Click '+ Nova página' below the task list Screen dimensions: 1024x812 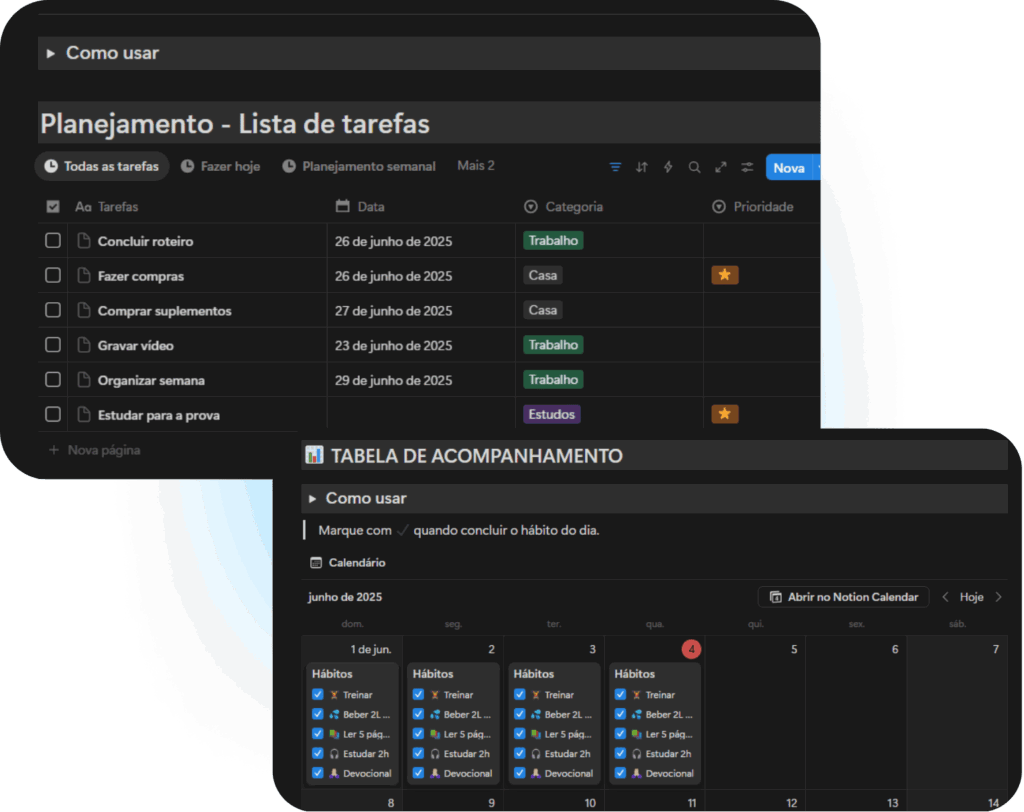click(x=95, y=450)
